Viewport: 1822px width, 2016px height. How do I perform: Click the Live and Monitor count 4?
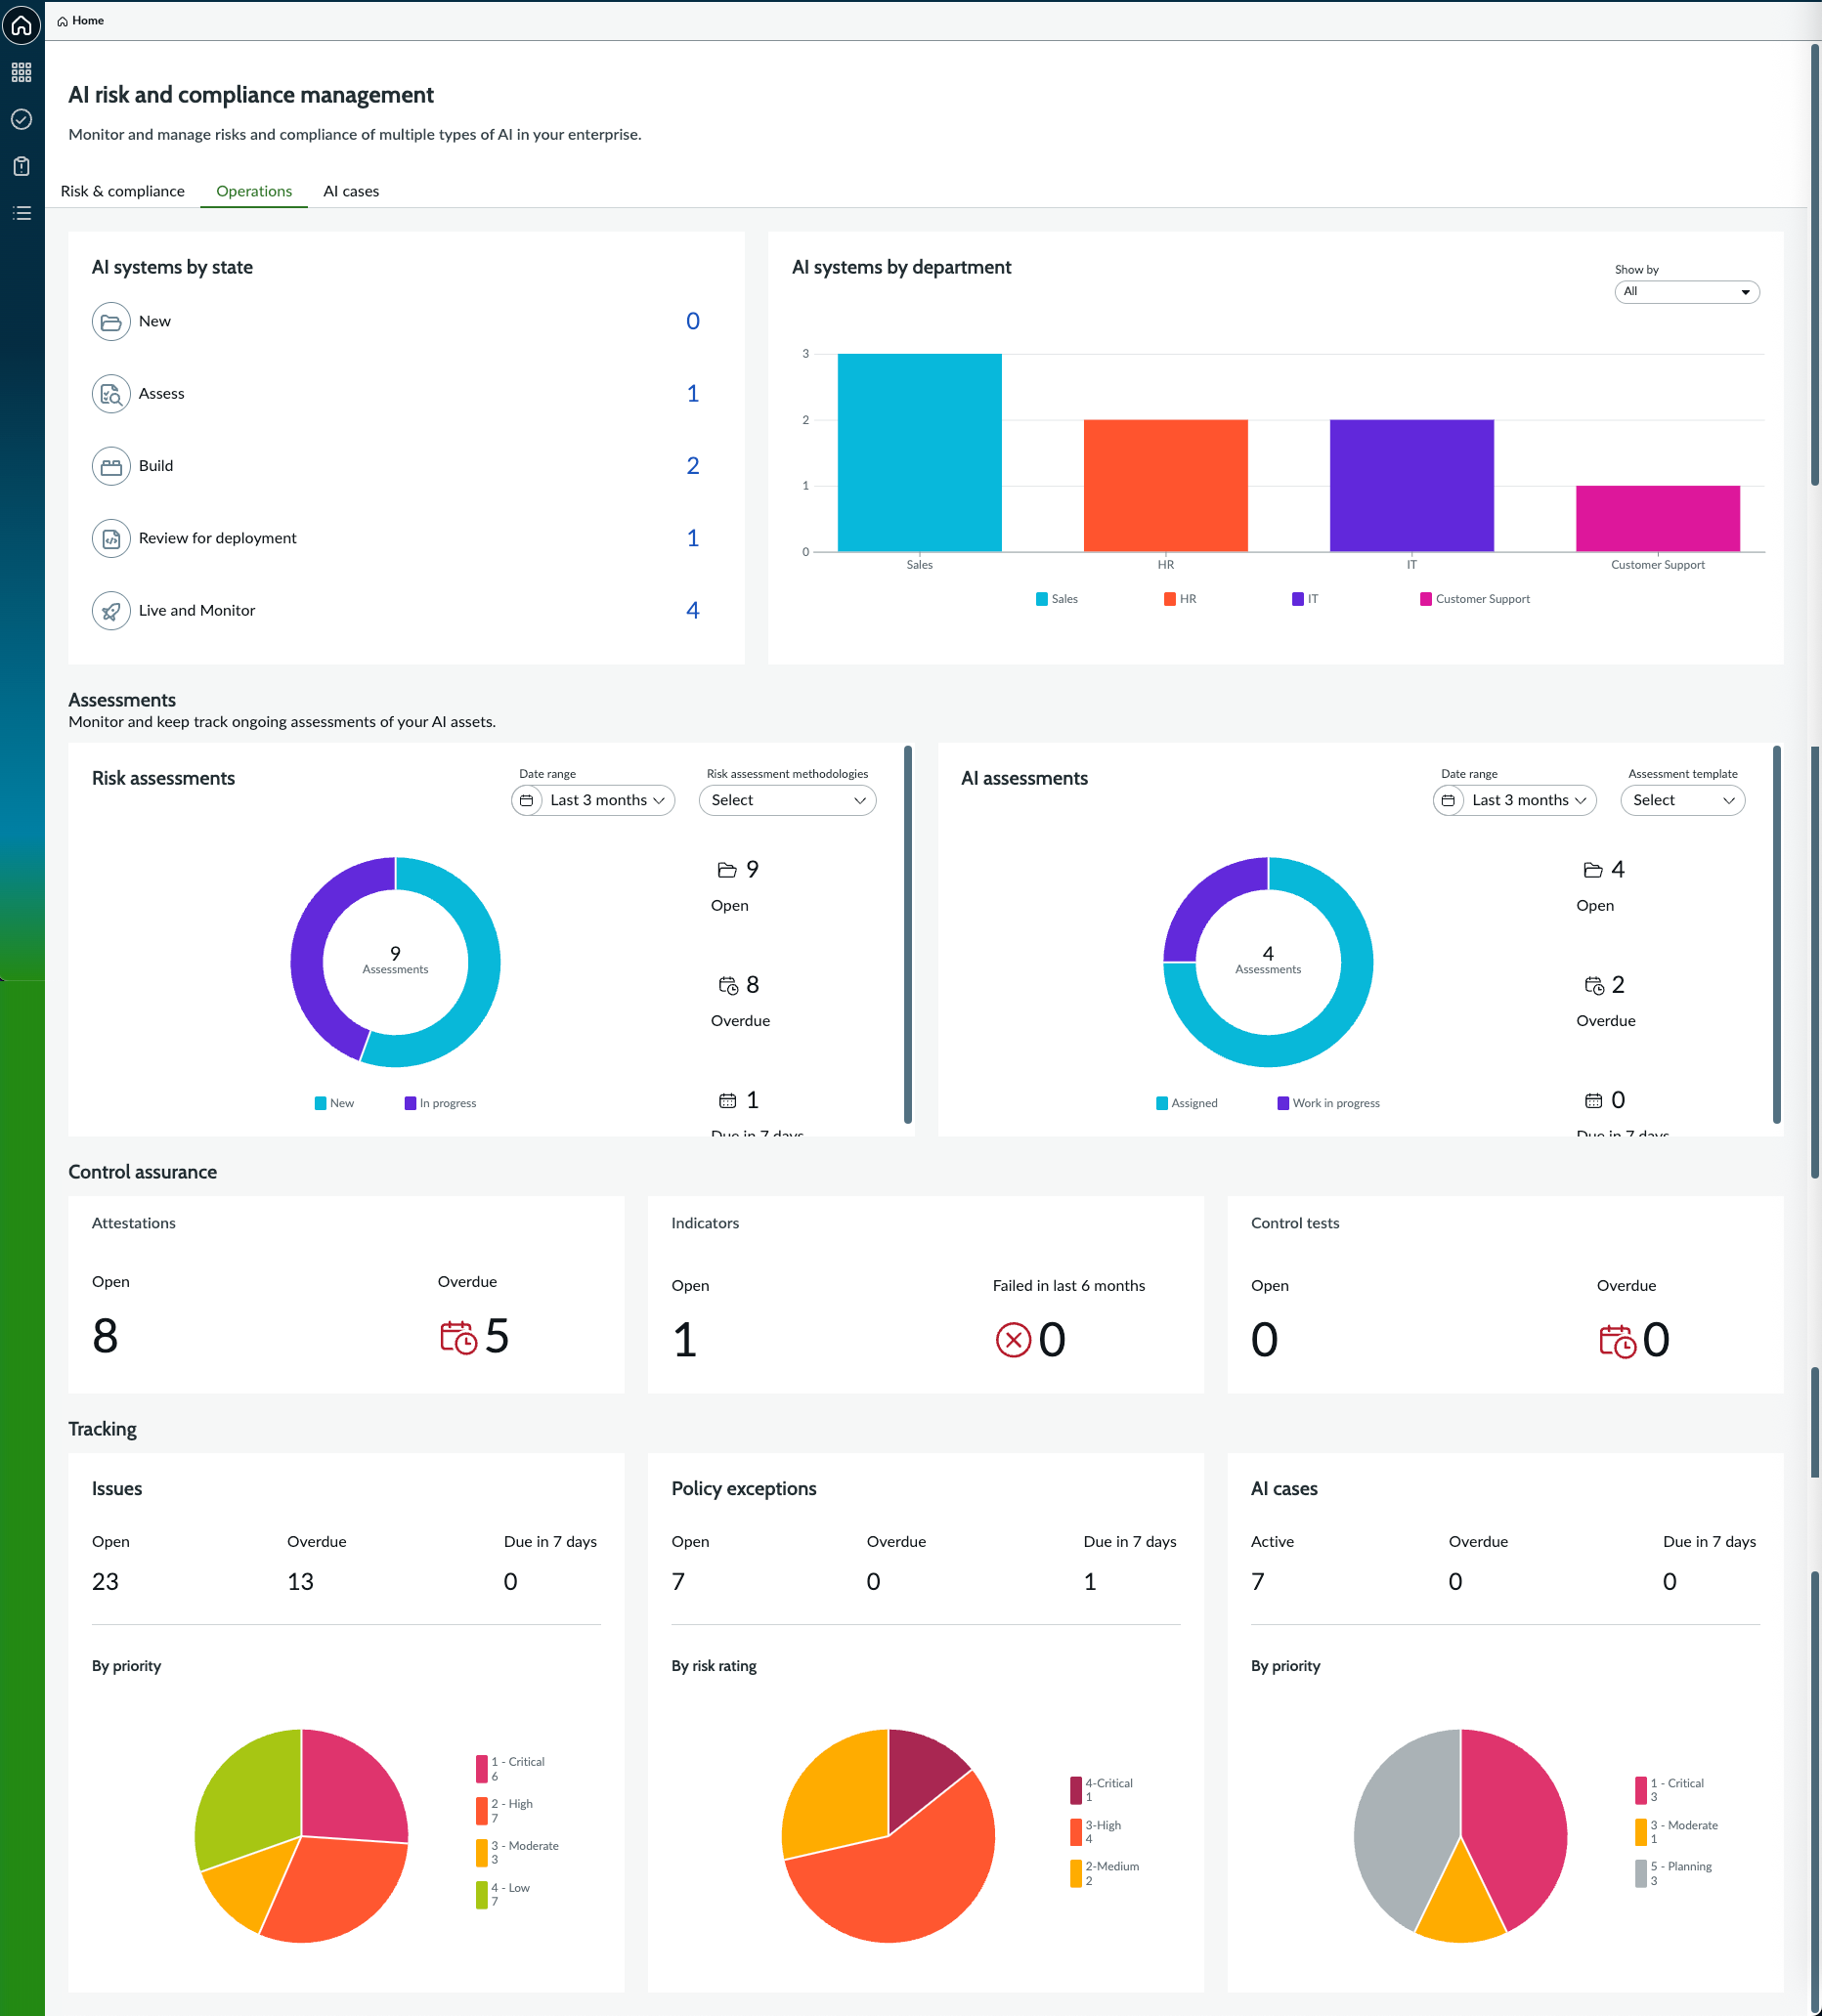tap(692, 611)
